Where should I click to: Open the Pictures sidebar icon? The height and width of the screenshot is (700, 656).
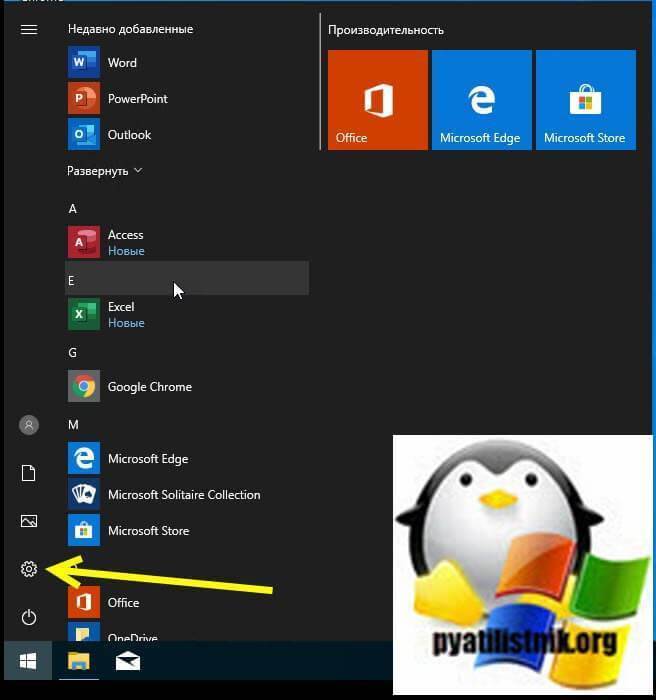click(29, 521)
